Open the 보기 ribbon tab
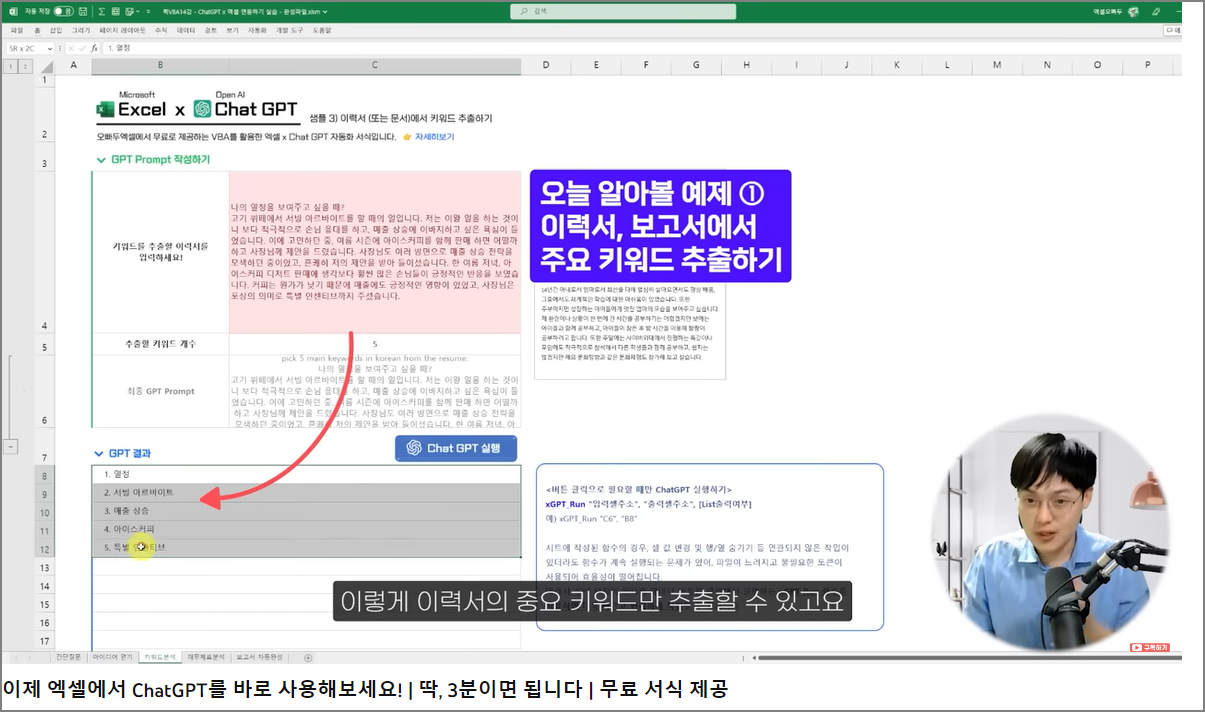This screenshot has width=1205, height=712. click(x=233, y=30)
